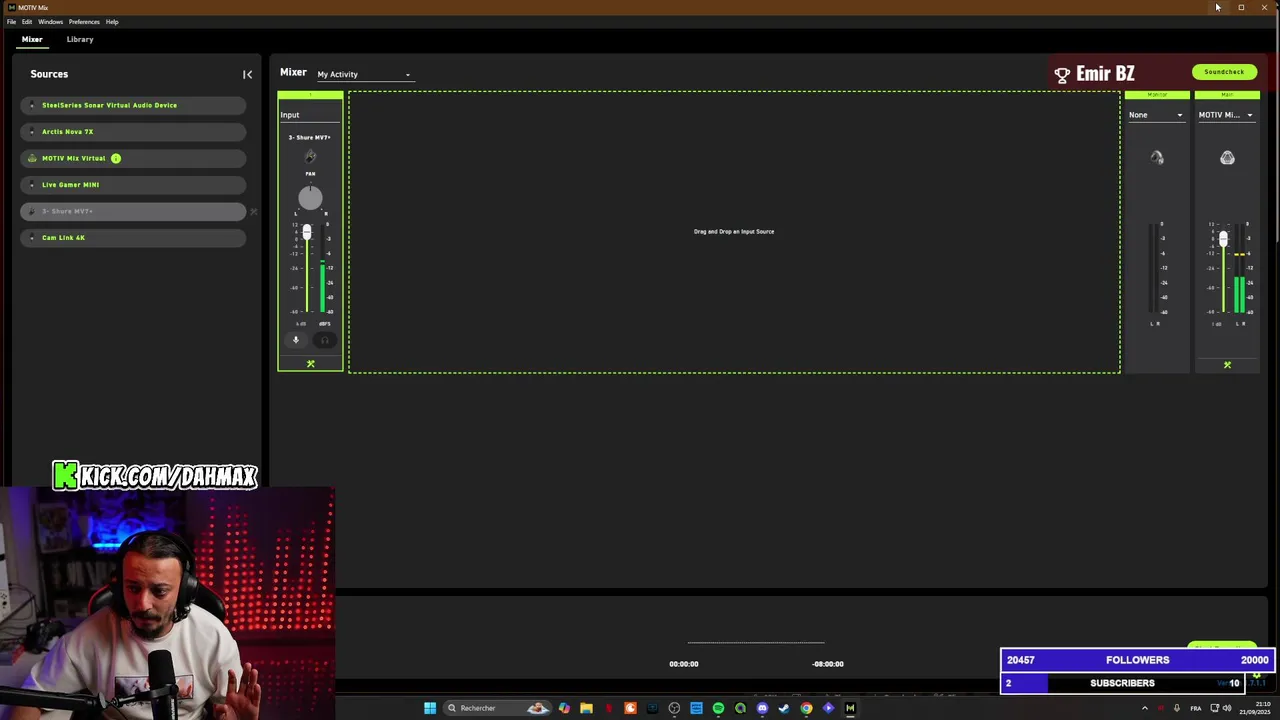Open Google Chrome from the taskbar
This screenshot has width=1280, height=720.
(806, 708)
